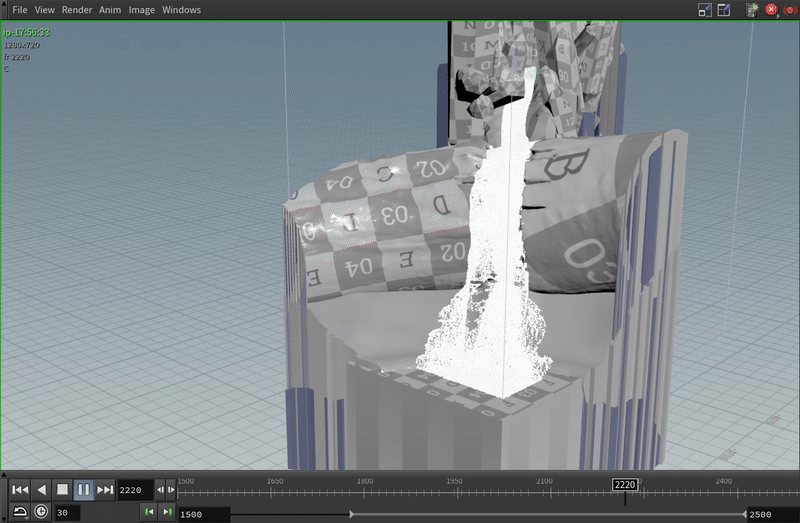This screenshot has height=523, width=800.
Task: Click the first viewer layout icon
Action: click(x=705, y=10)
